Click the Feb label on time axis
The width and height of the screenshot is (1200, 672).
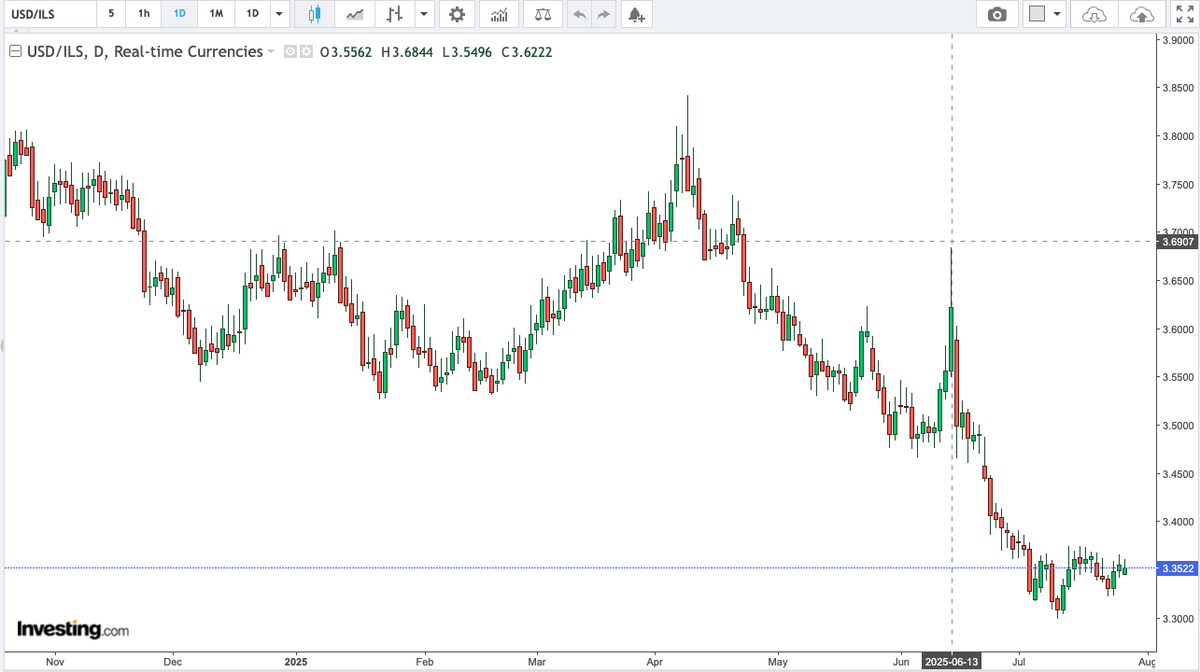pos(425,661)
